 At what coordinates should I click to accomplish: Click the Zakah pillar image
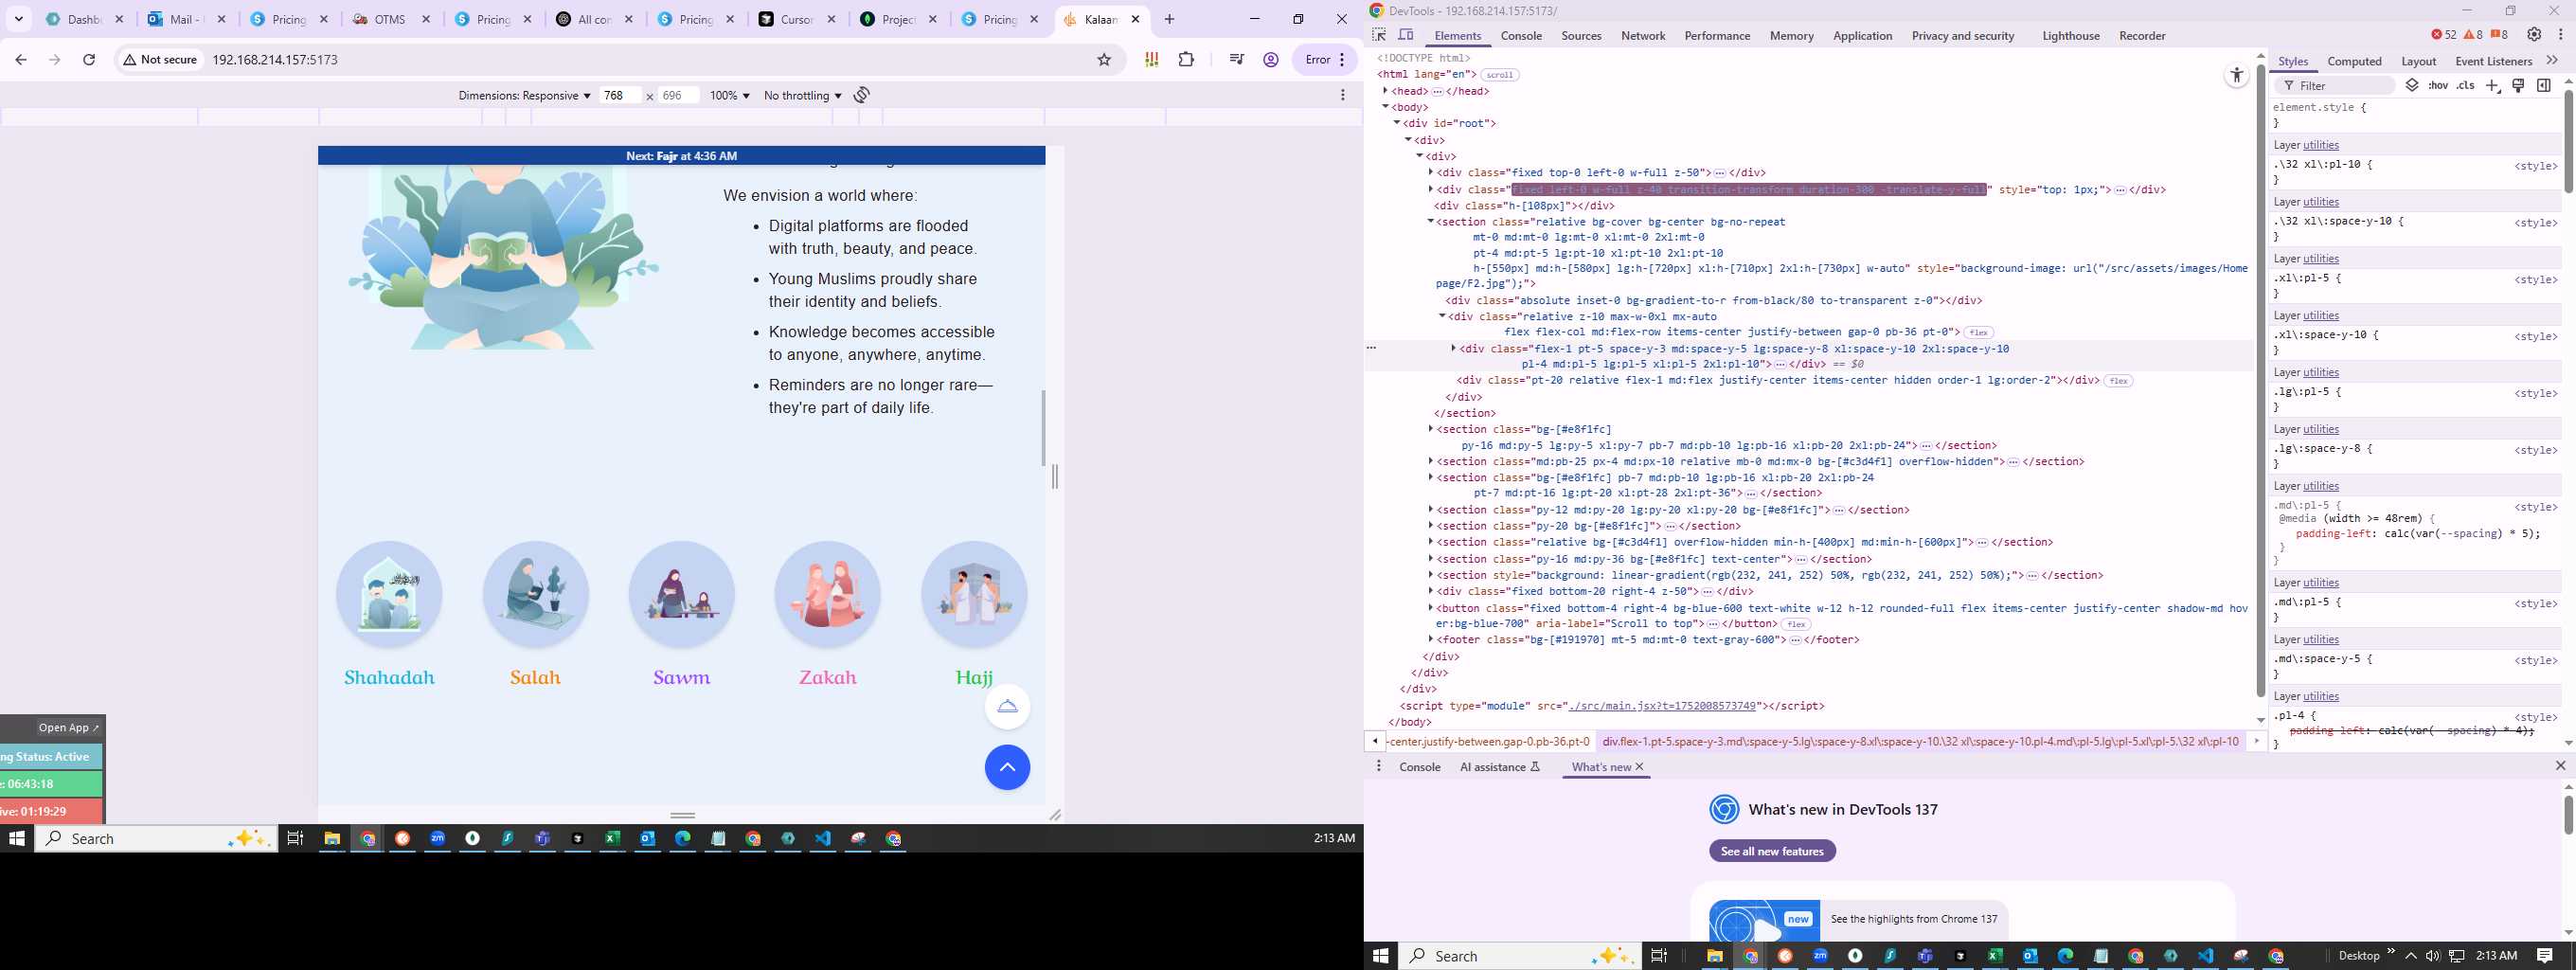pos(827,594)
